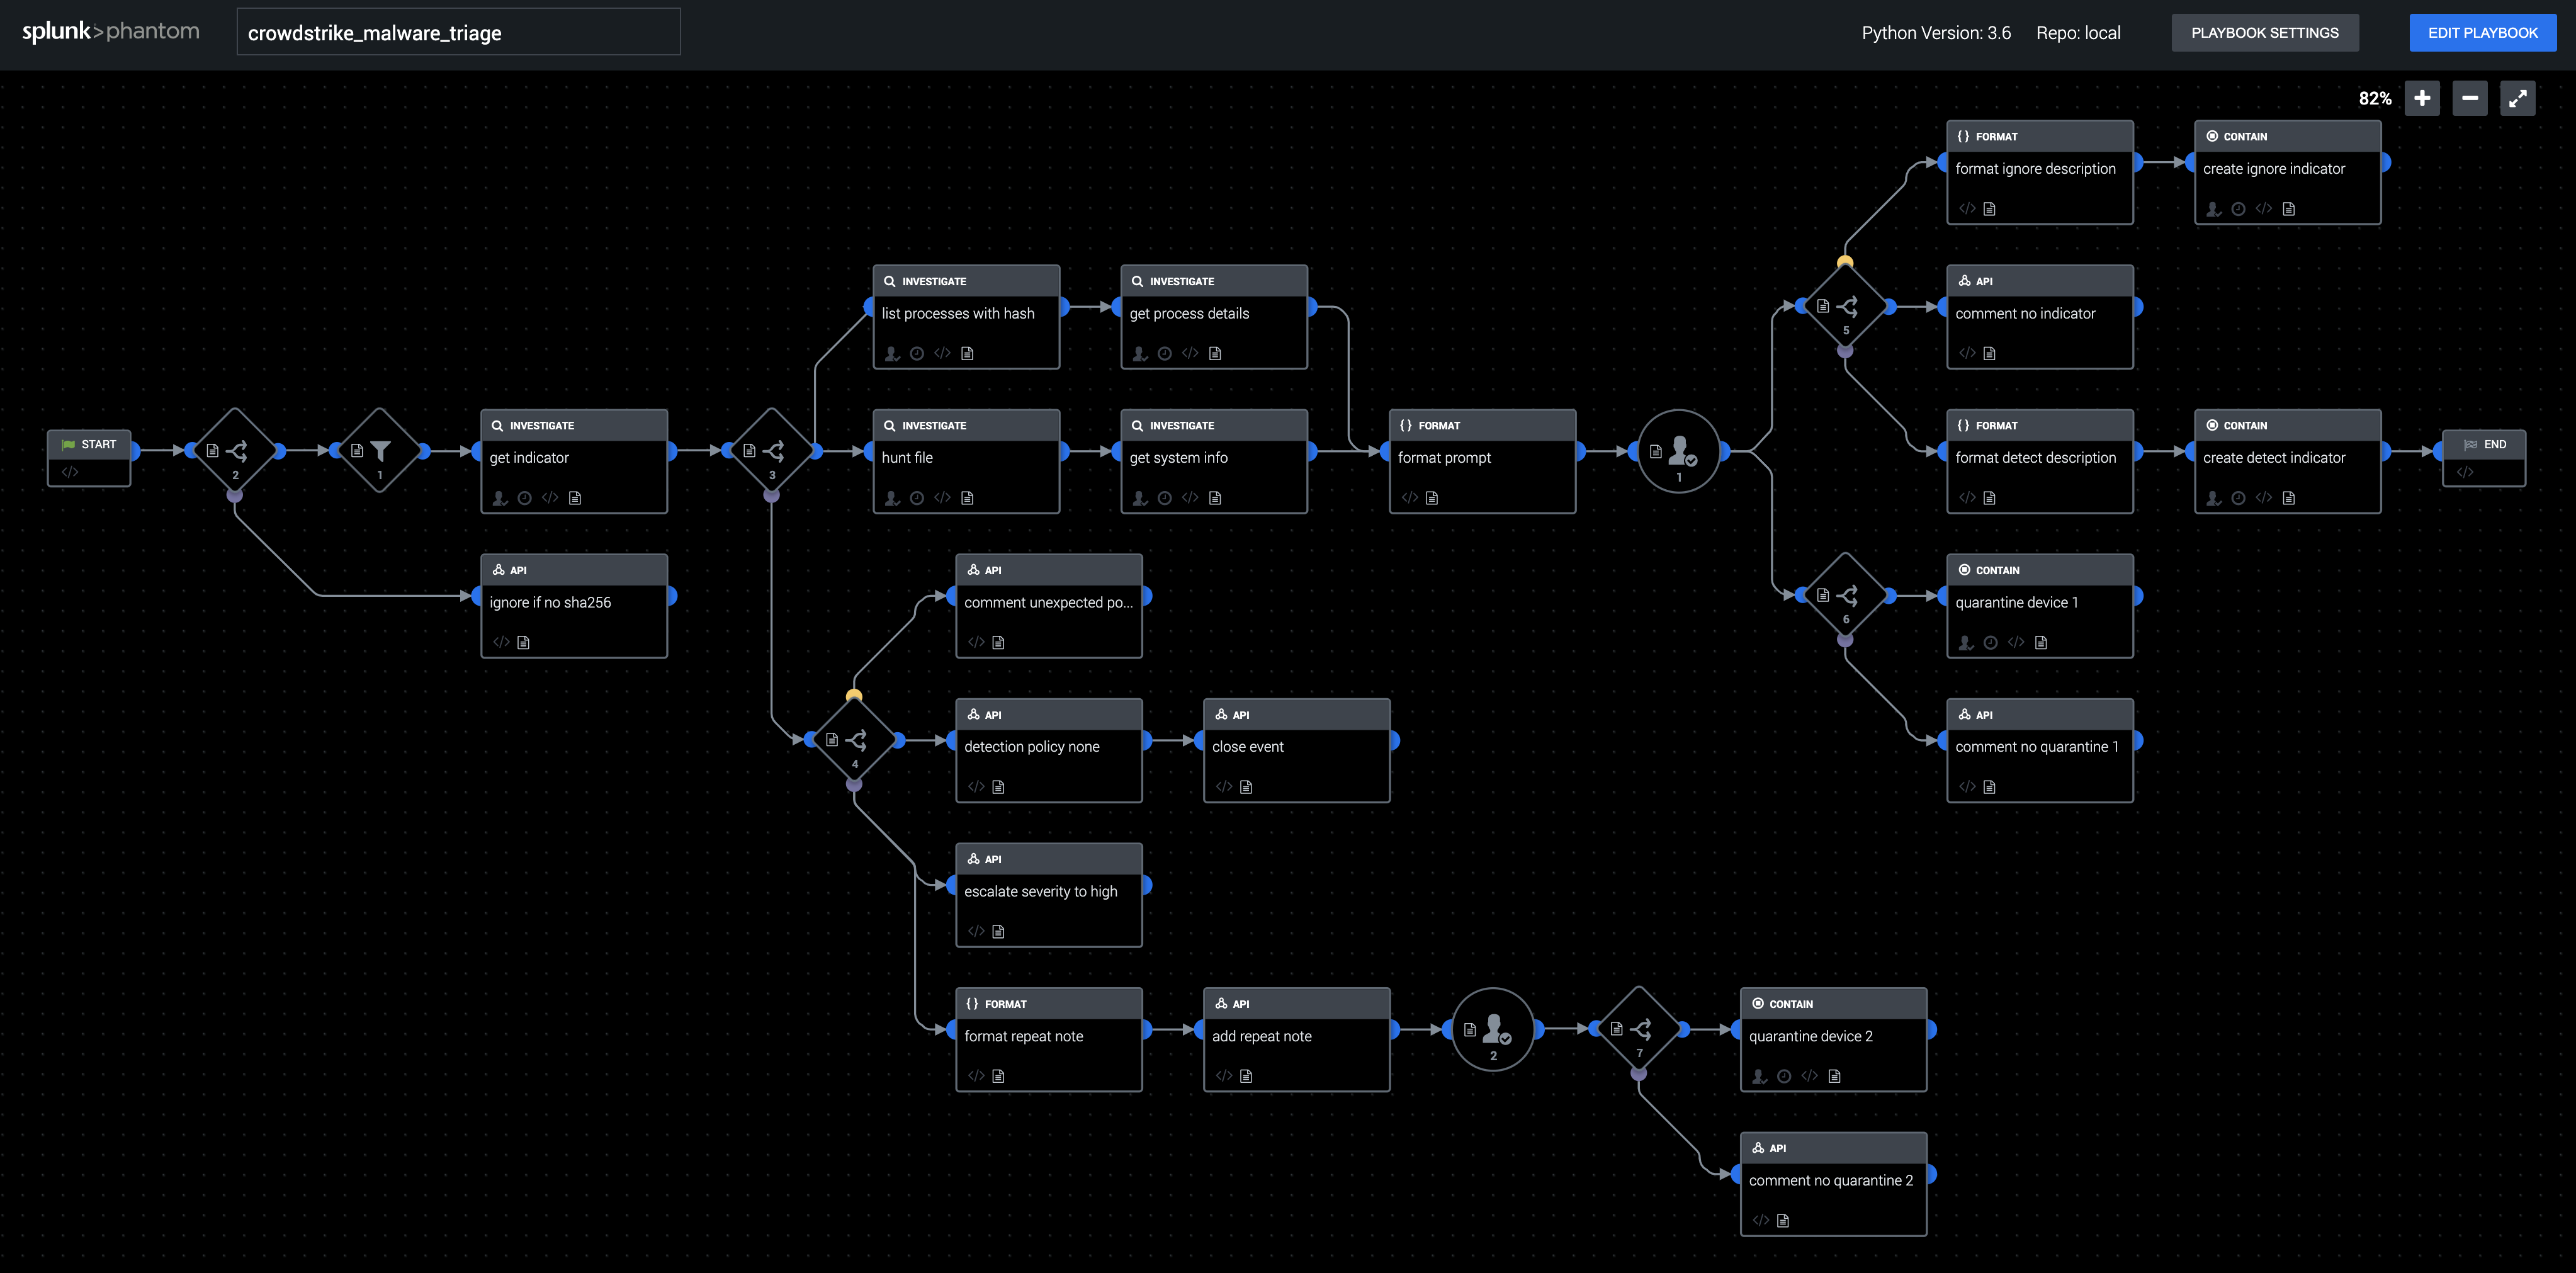
Task: Select decision block number 3
Action: point(772,451)
